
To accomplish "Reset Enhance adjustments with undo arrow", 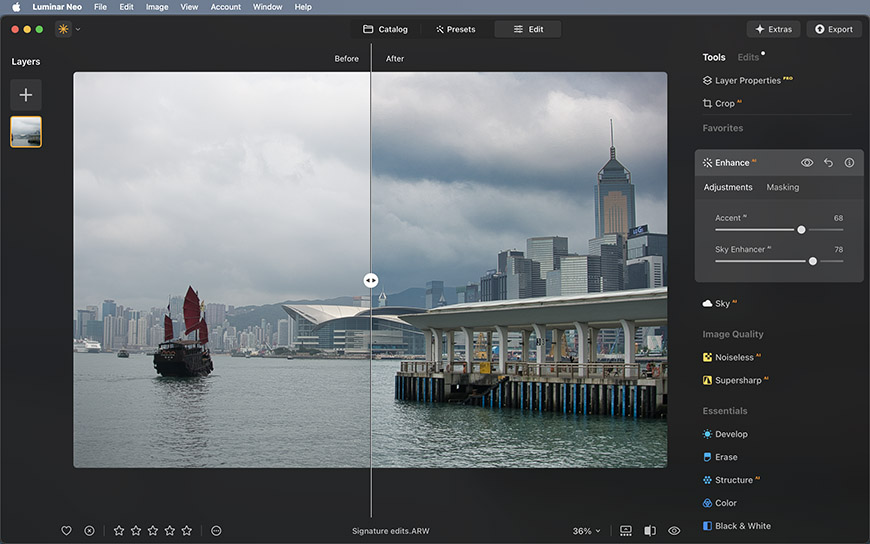I will pyautogui.click(x=828, y=163).
